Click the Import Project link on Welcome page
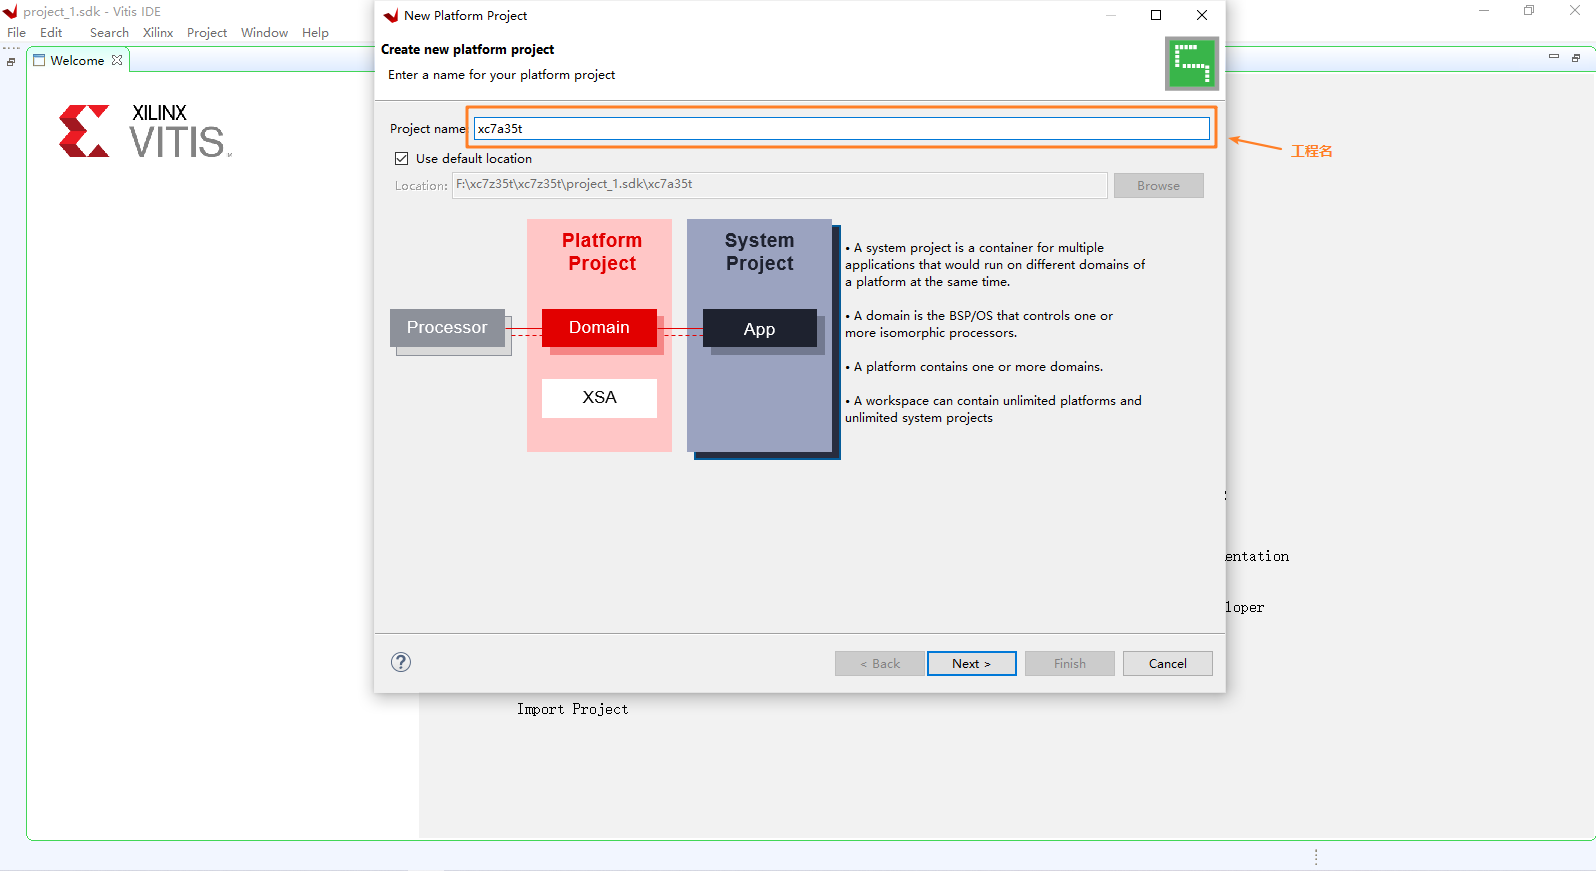 pyautogui.click(x=572, y=709)
